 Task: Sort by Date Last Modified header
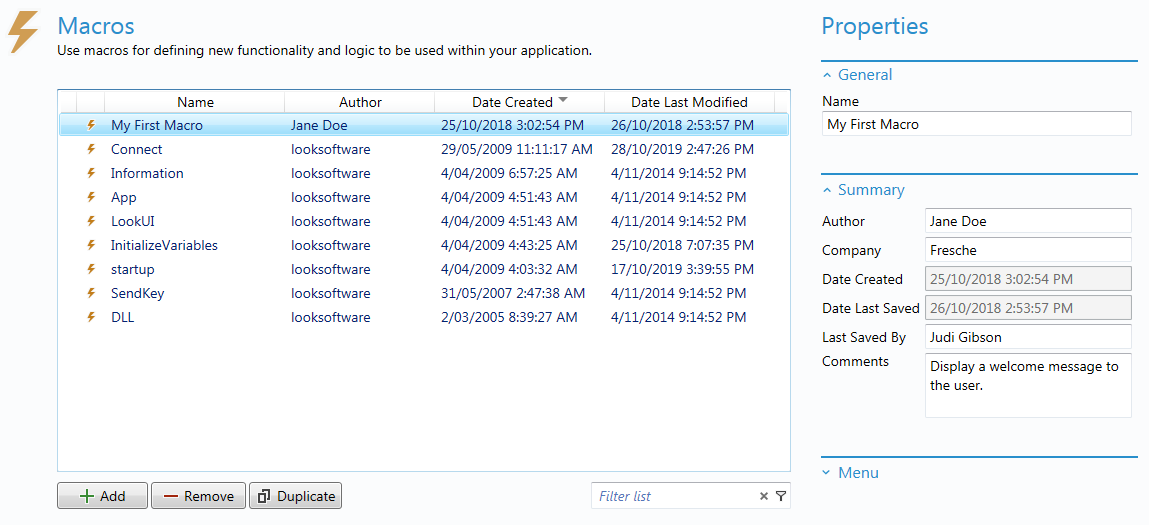click(x=690, y=102)
